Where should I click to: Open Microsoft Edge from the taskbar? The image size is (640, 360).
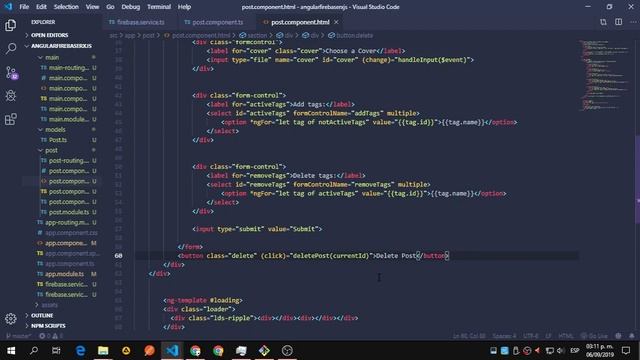tap(80, 351)
